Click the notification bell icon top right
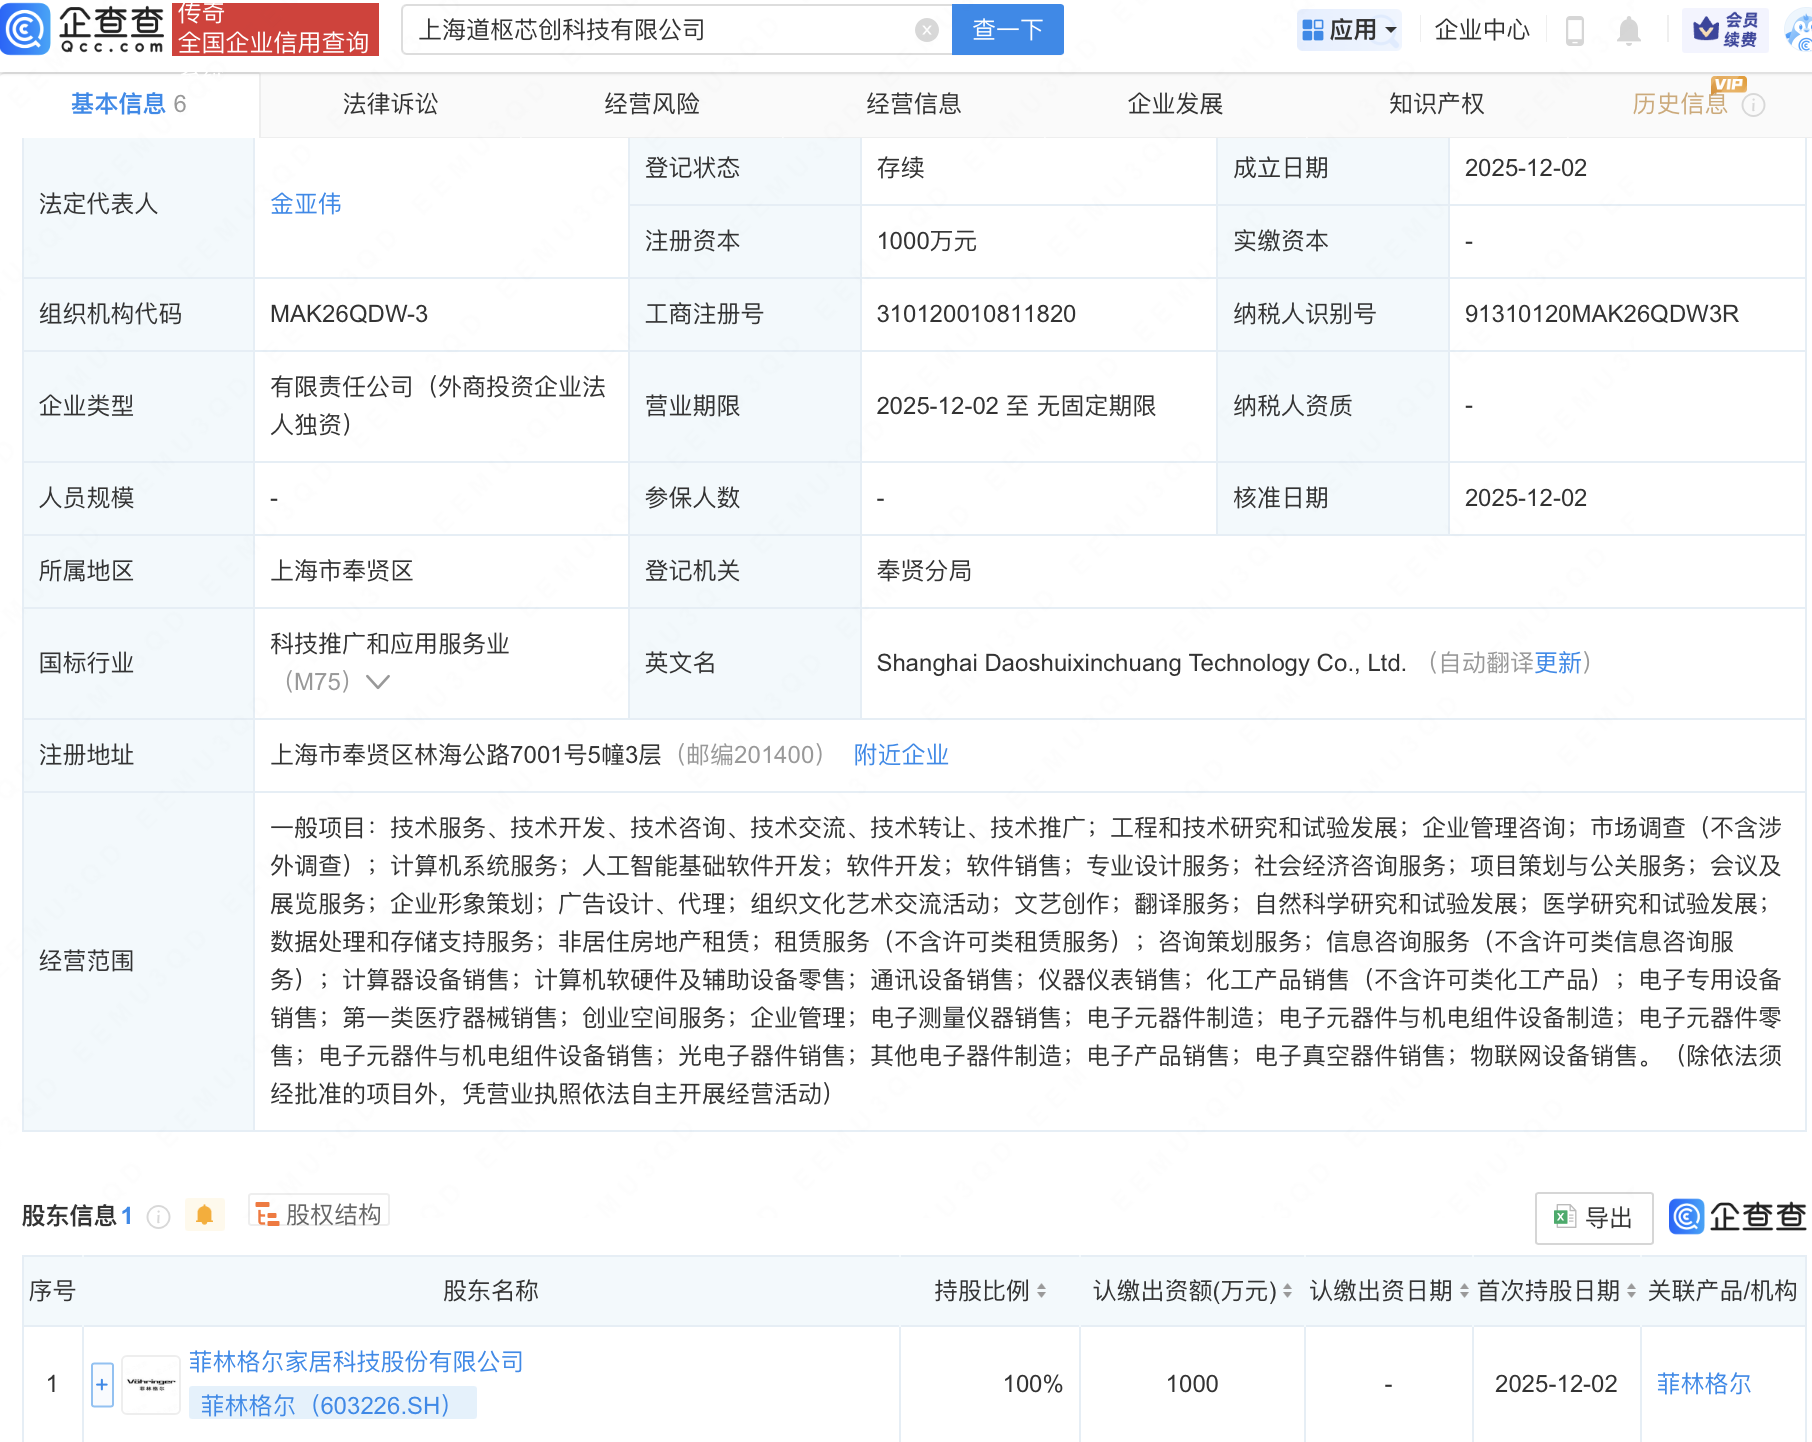This screenshot has height=1442, width=1812. point(1629,30)
